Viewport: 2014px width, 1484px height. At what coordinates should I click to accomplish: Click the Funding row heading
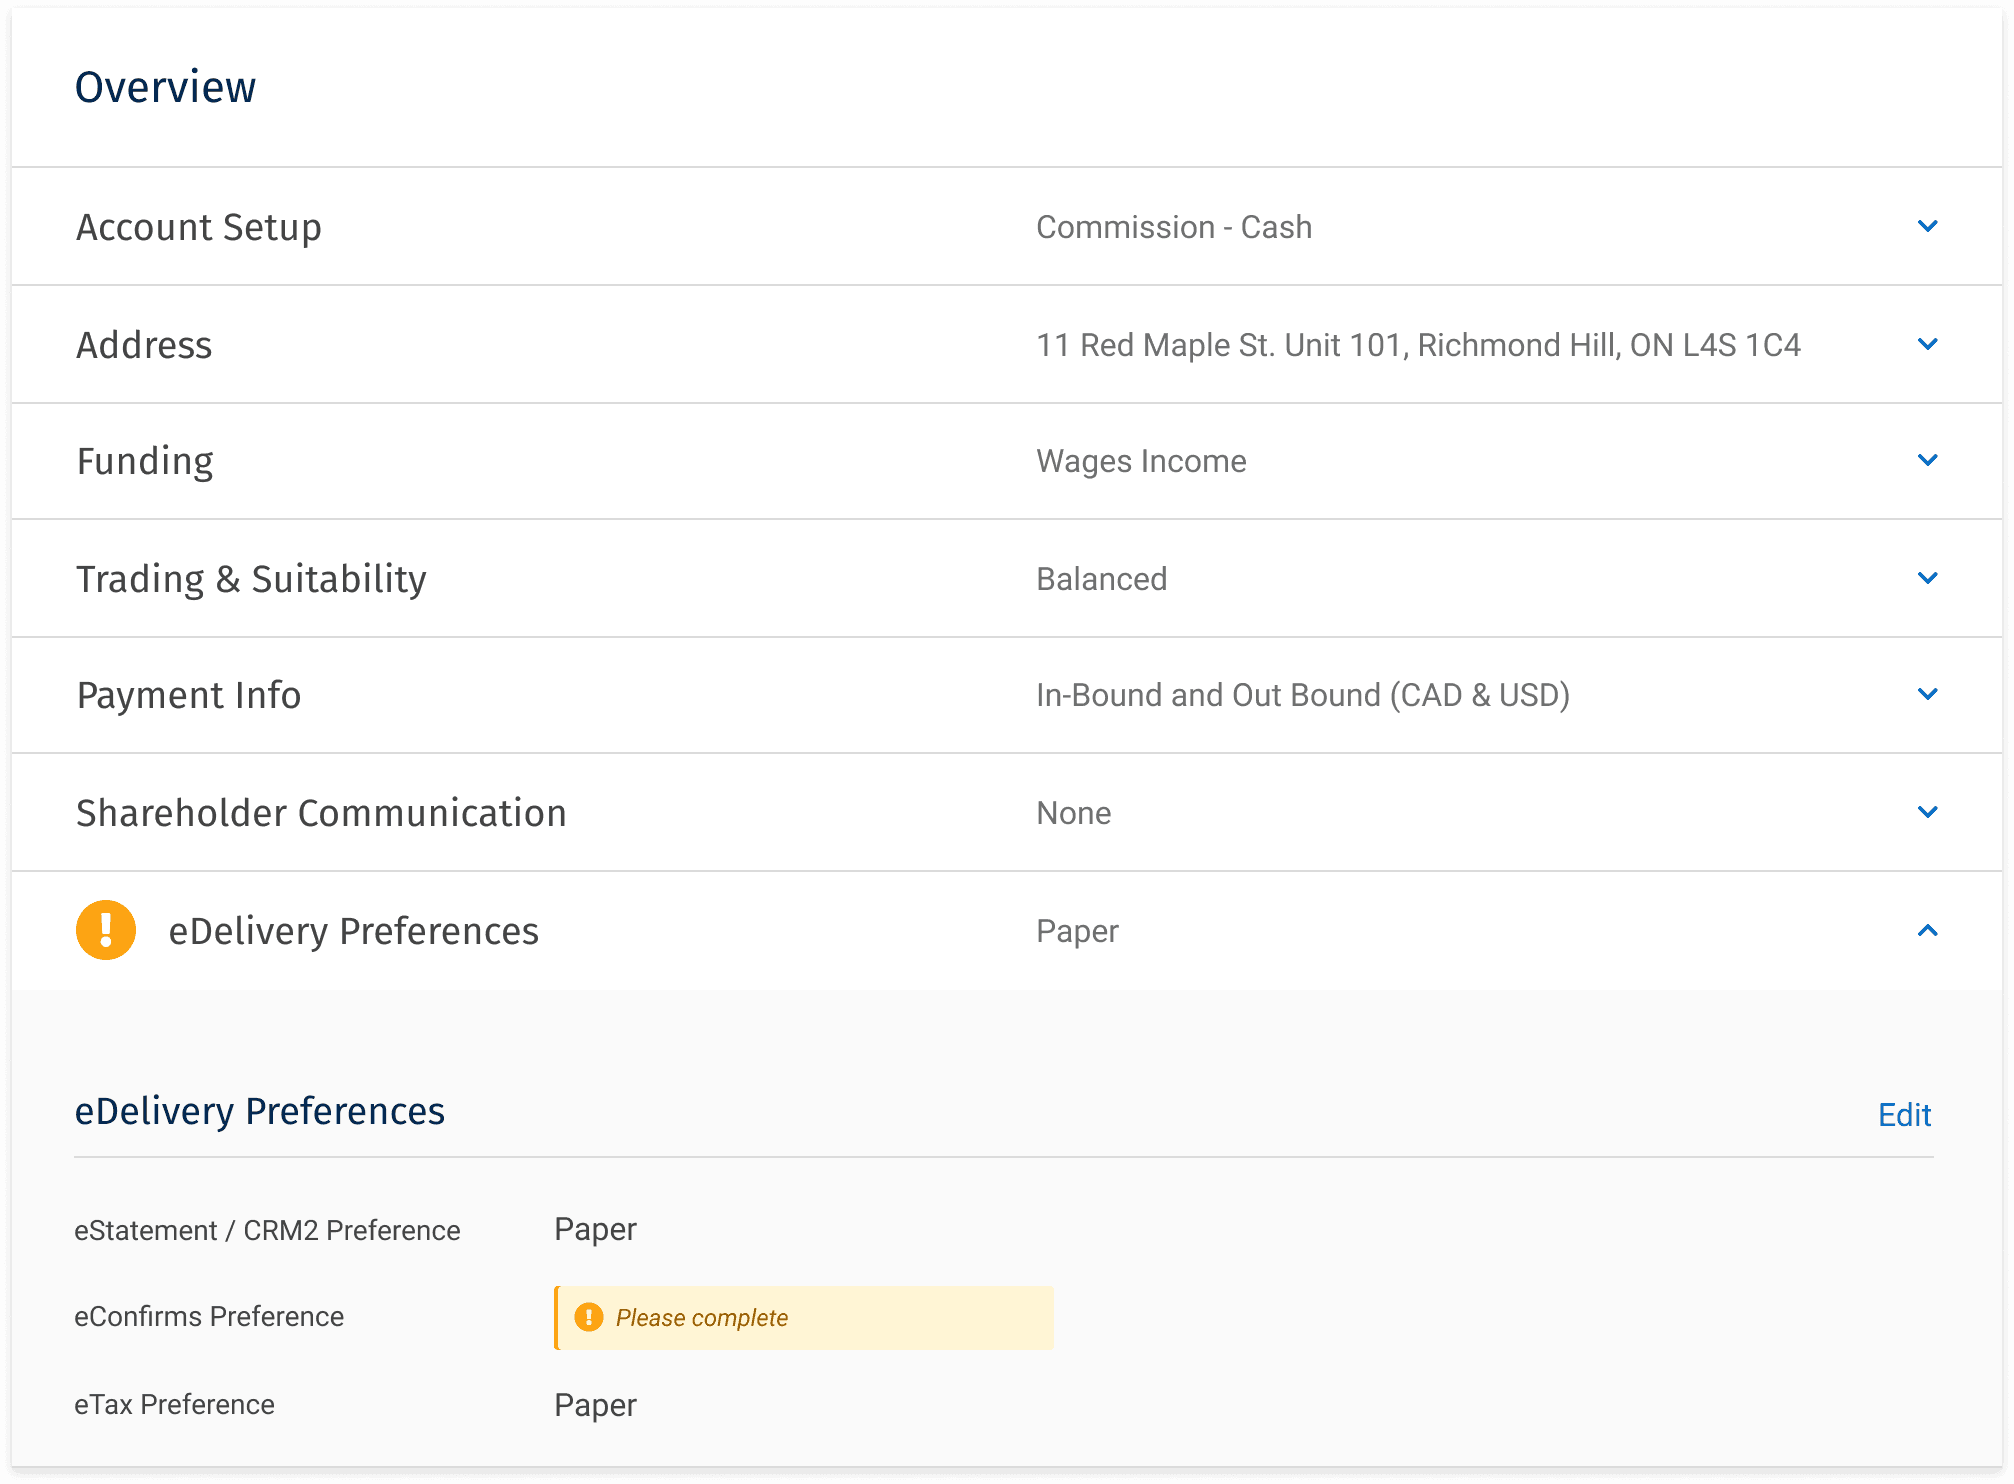145,461
